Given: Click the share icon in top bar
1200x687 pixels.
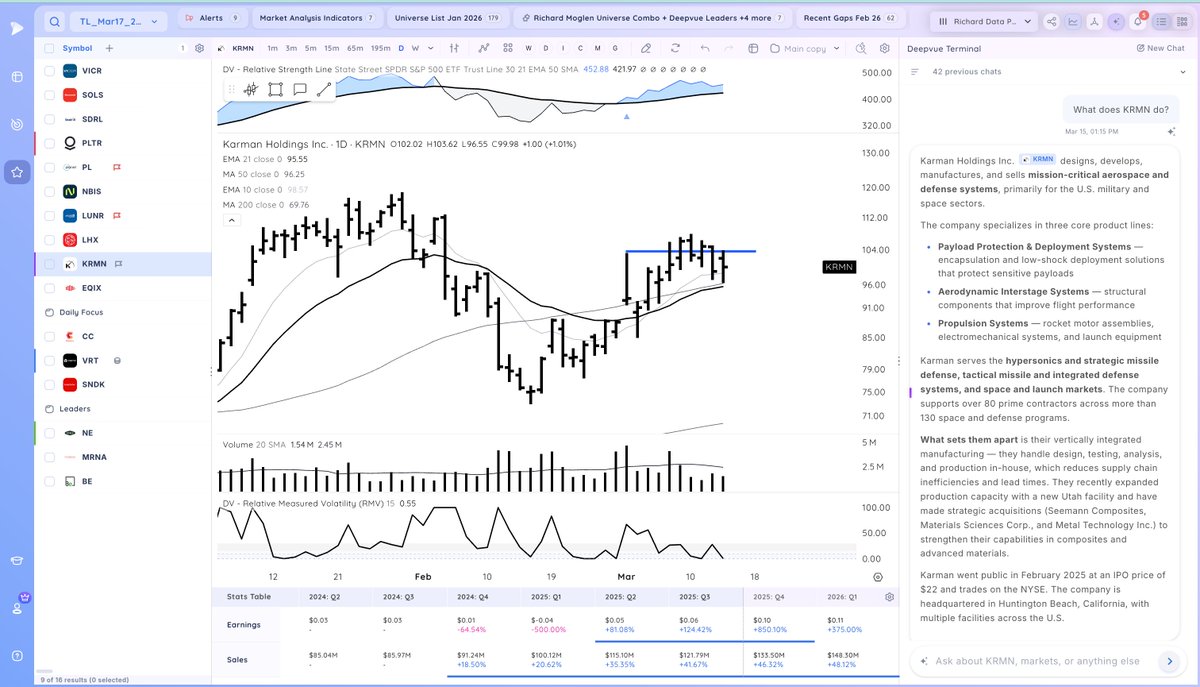Looking at the screenshot, I should (1051, 21).
